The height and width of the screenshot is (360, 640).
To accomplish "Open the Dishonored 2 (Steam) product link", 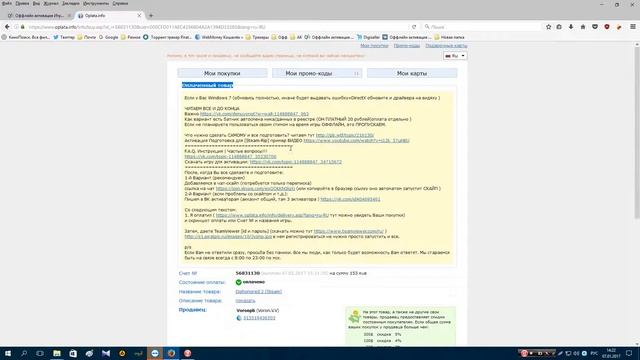I will coord(258,291).
